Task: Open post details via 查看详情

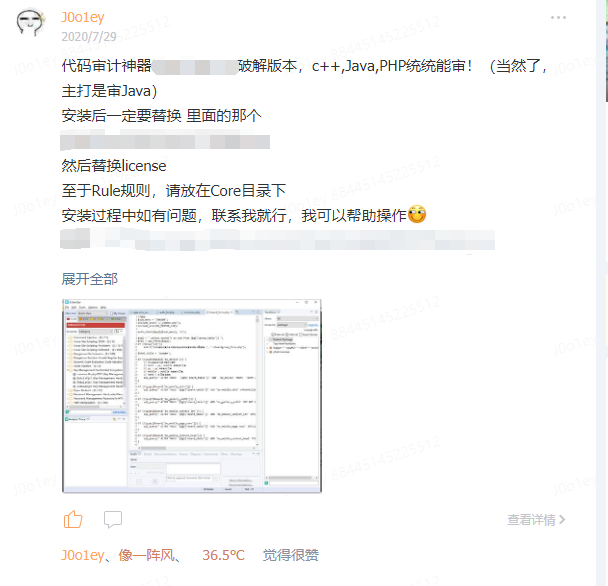Action: [x=531, y=520]
